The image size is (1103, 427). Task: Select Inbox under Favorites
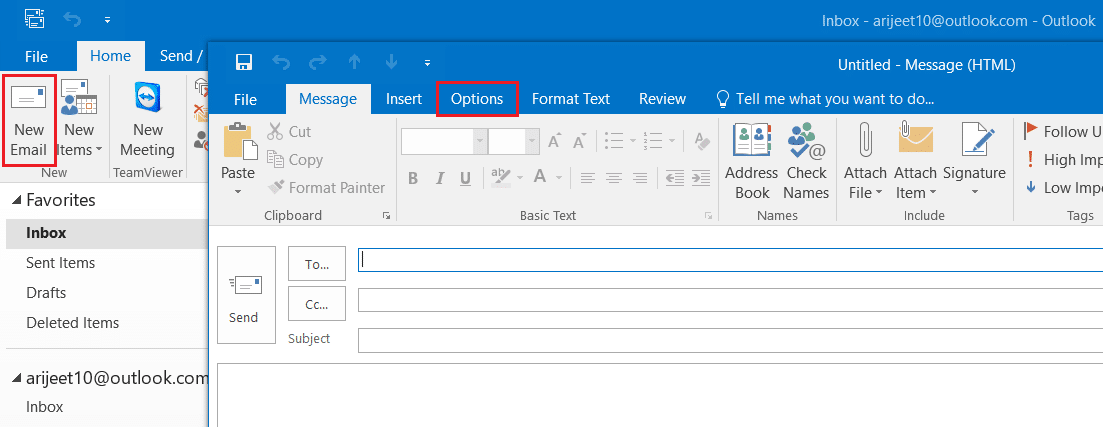coord(107,233)
